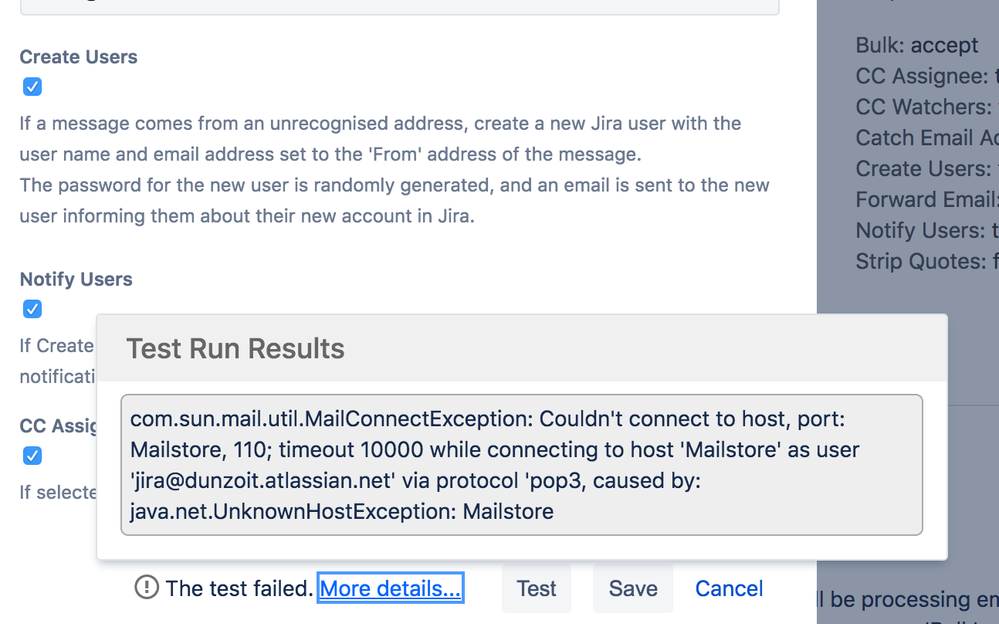The image size is (999, 624).
Task: Click the 'Catch Email' summary entry
Action: (927, 138)
